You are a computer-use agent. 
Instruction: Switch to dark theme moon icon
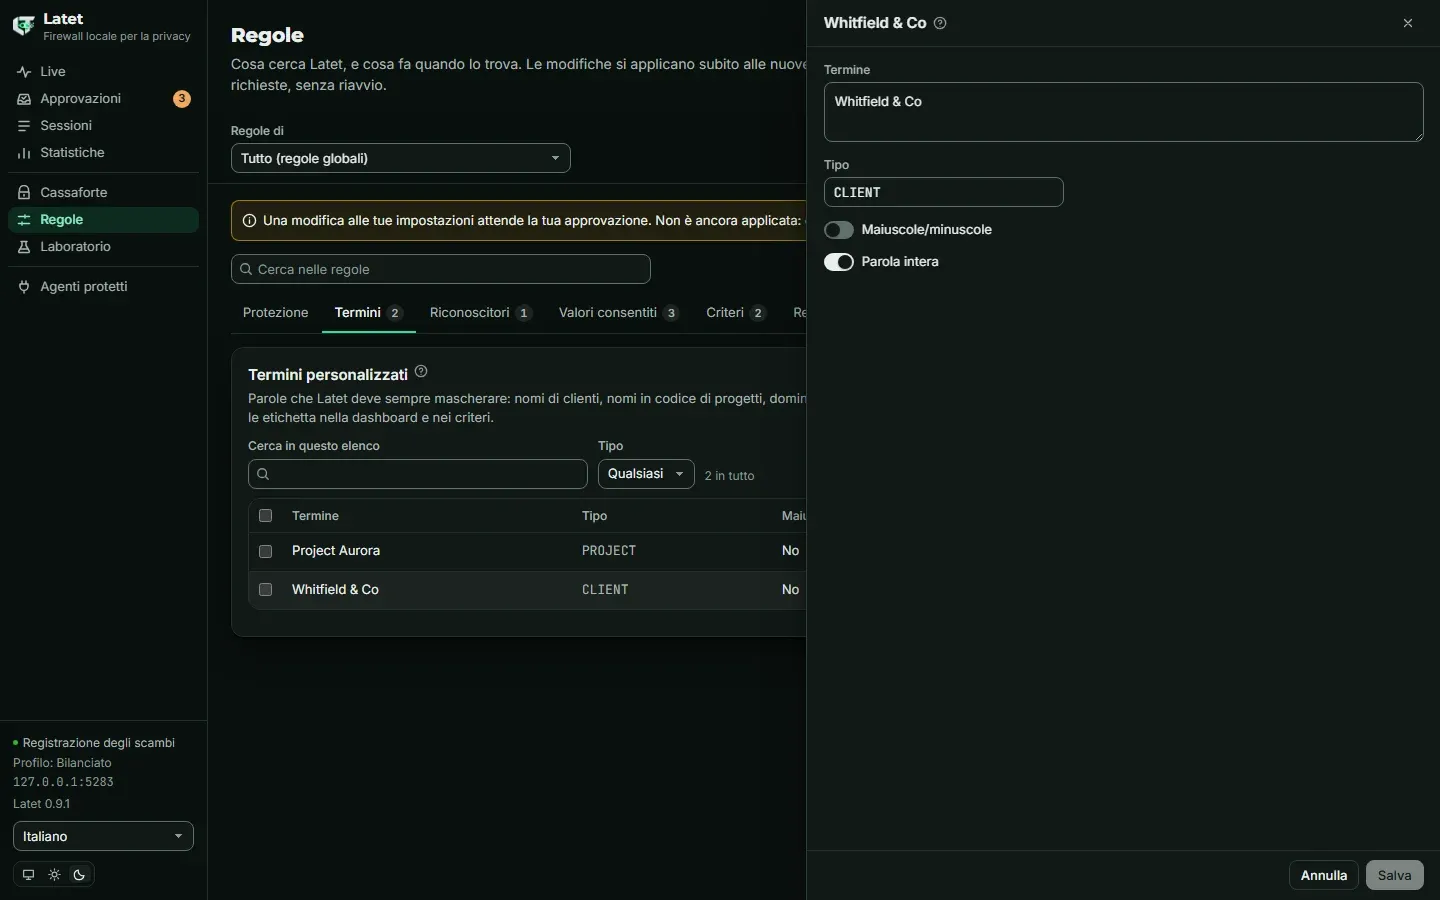coord(80,875)
